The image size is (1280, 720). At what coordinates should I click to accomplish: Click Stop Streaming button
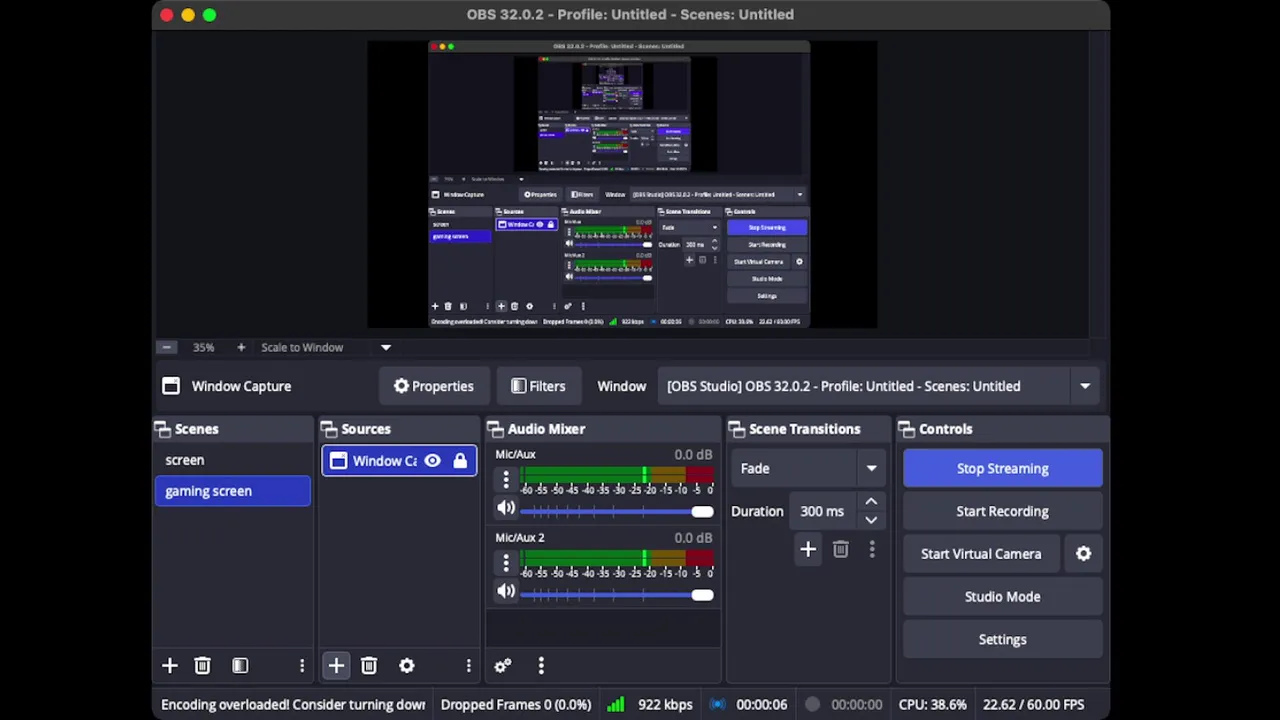[1002, 468]
